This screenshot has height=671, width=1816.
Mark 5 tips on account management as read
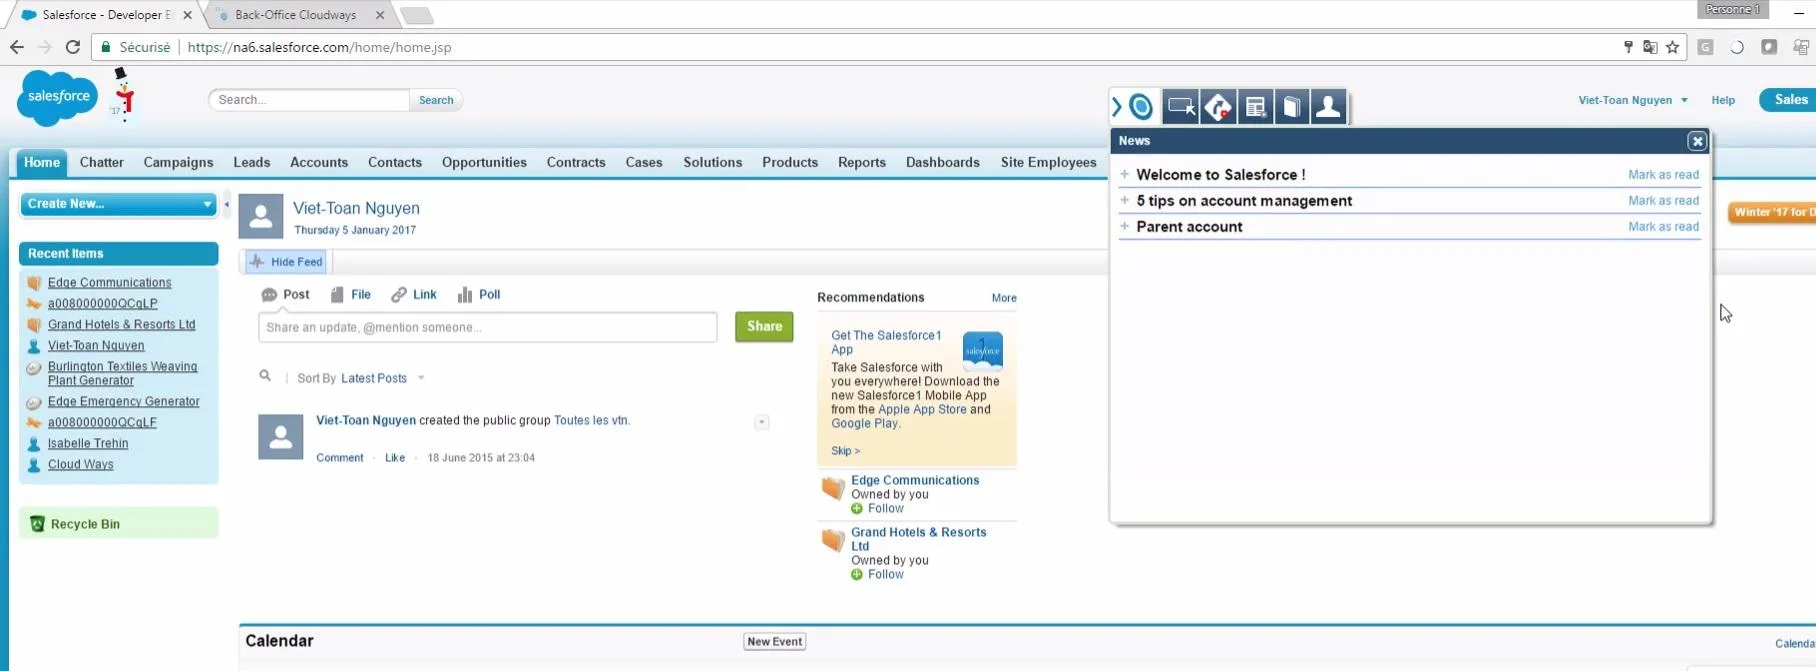click(1663, 201)
